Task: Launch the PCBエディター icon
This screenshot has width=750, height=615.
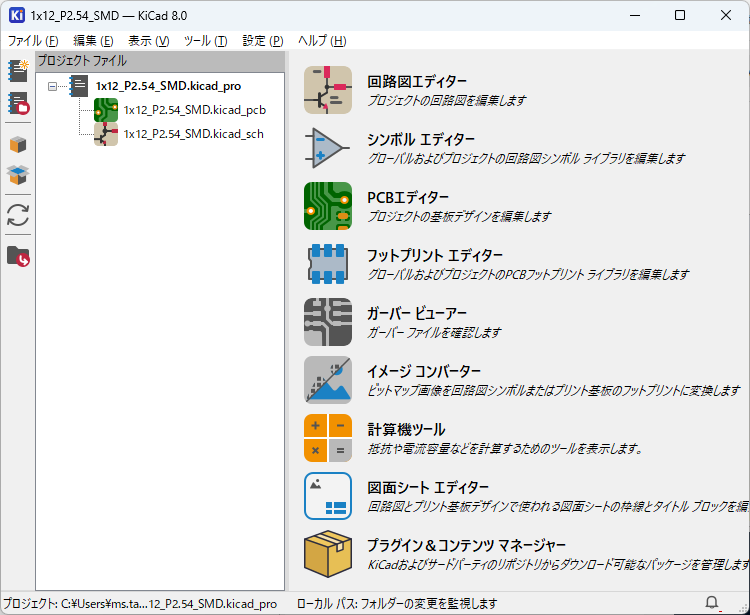Action: 327,206
